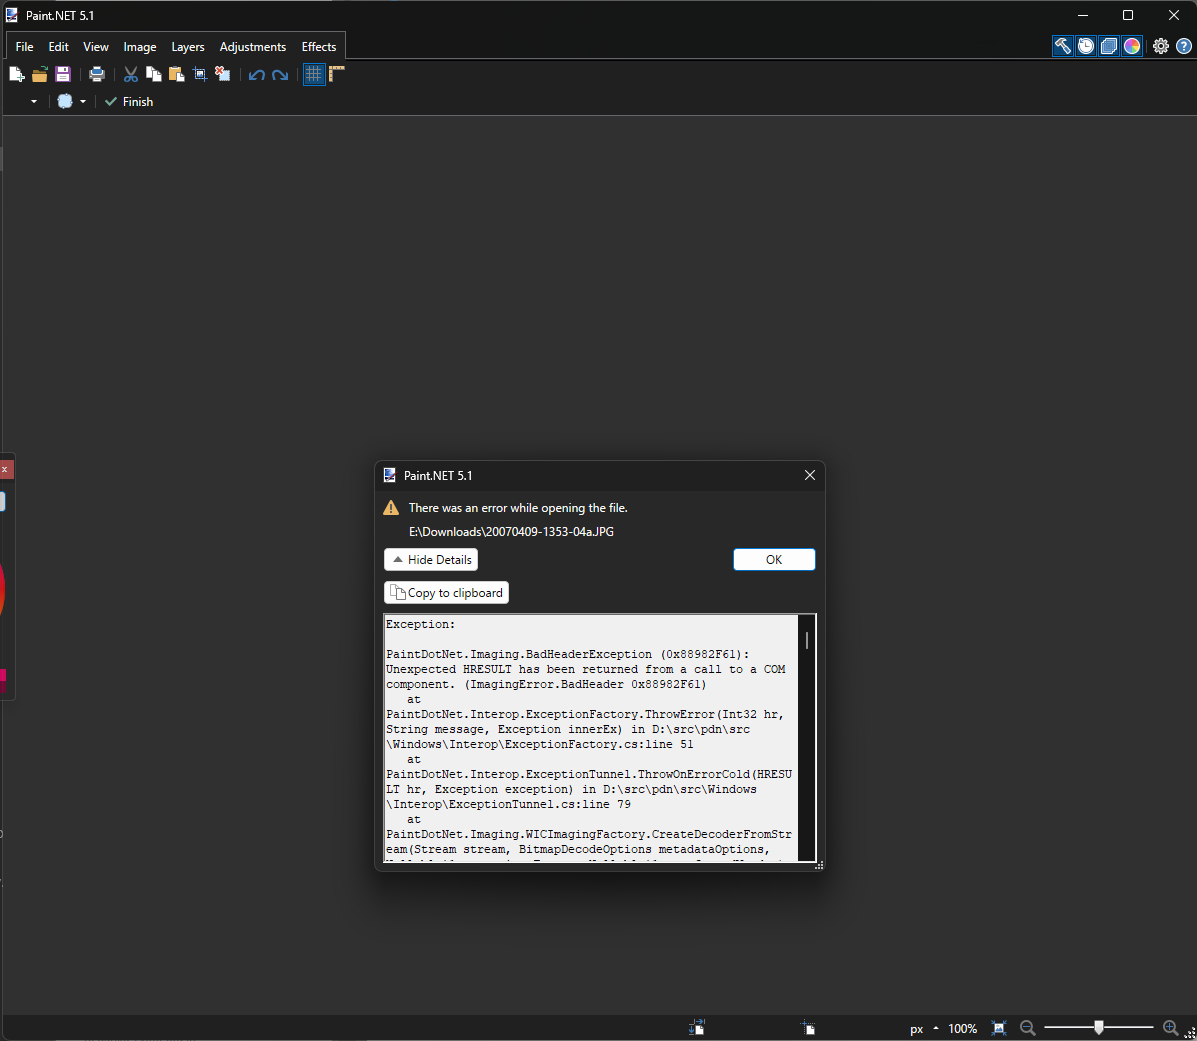Image resolution: width=1197 pixels, height=1041 pixels.
Task: Toggle the pixel grid button
Action: coord(314,74)
